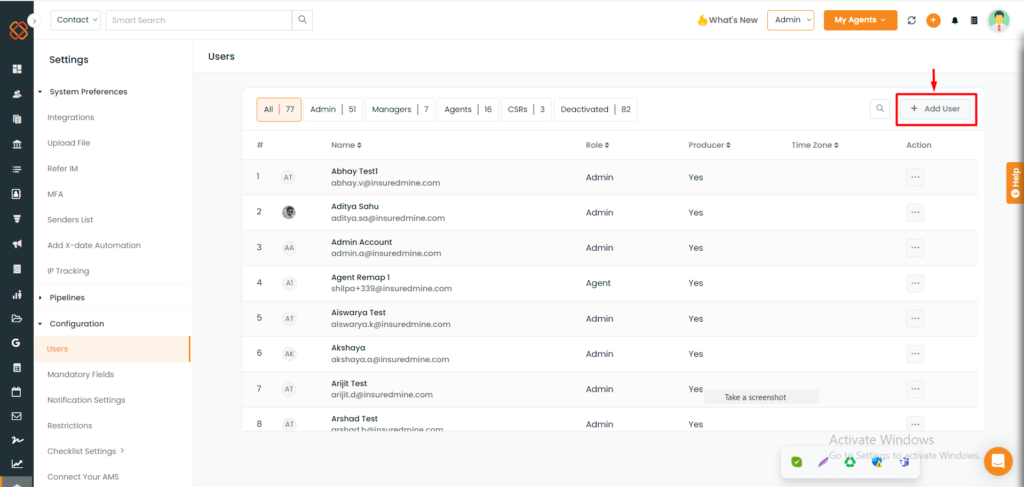
Task: Open the orange chat widget bubble
Action: point(997,461)
